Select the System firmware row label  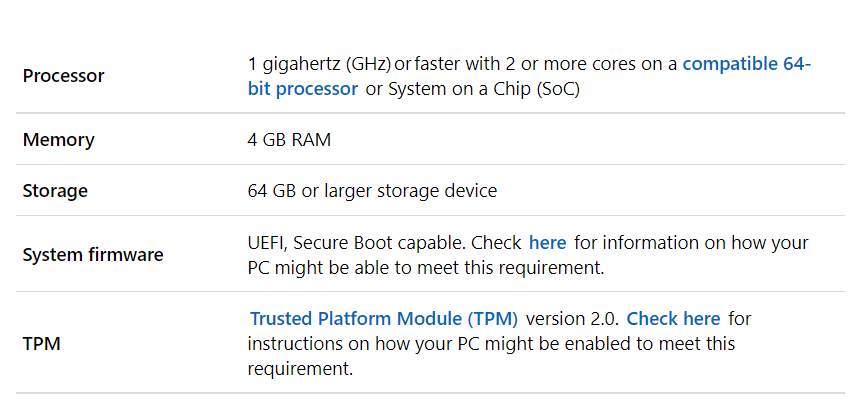(x=93, y=255)
